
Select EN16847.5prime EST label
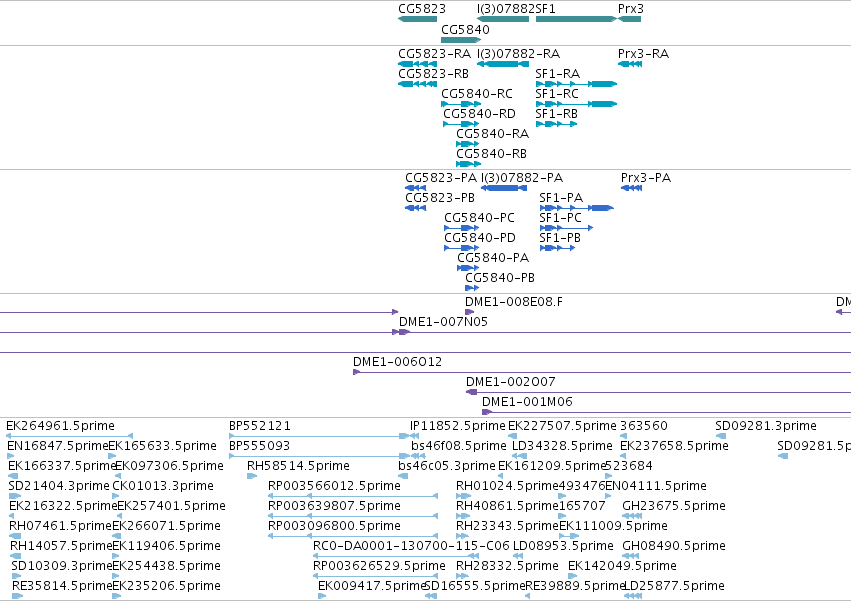tap(58, 446)
